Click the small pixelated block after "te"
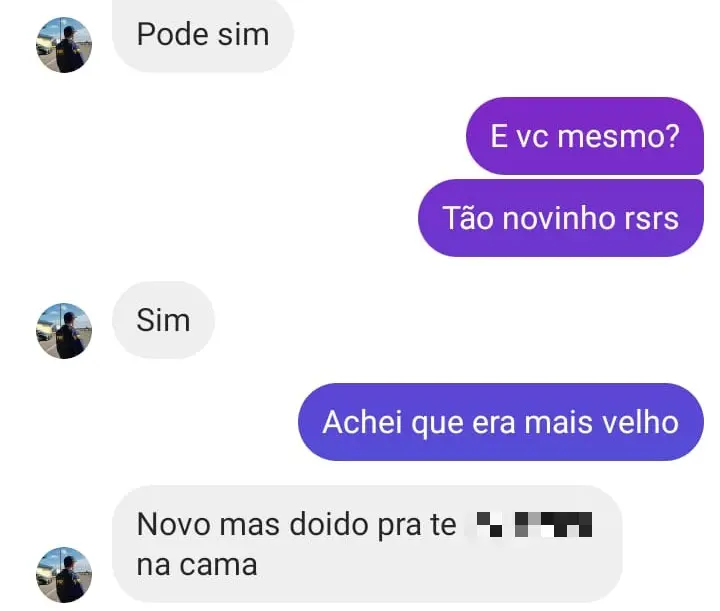This screenshot has height=611, width=720. (489, 524)
